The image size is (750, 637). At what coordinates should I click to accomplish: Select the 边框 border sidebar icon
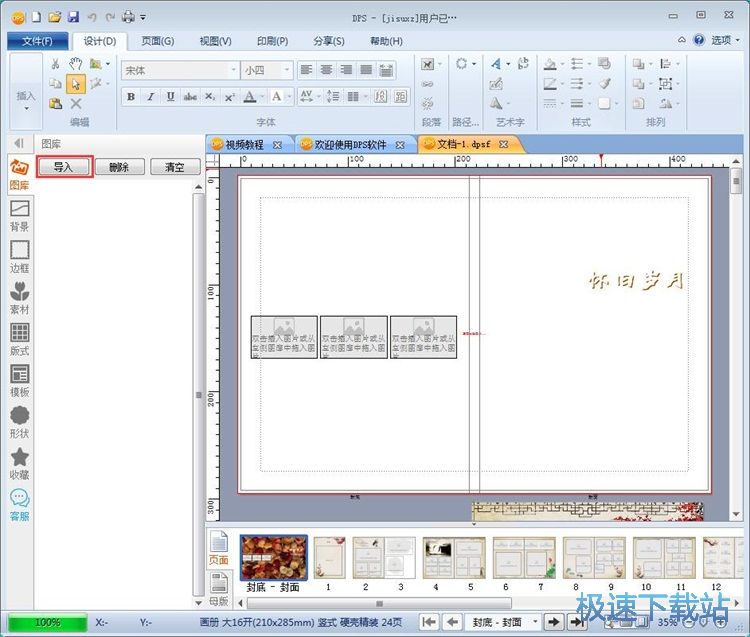tap(19, 256)
